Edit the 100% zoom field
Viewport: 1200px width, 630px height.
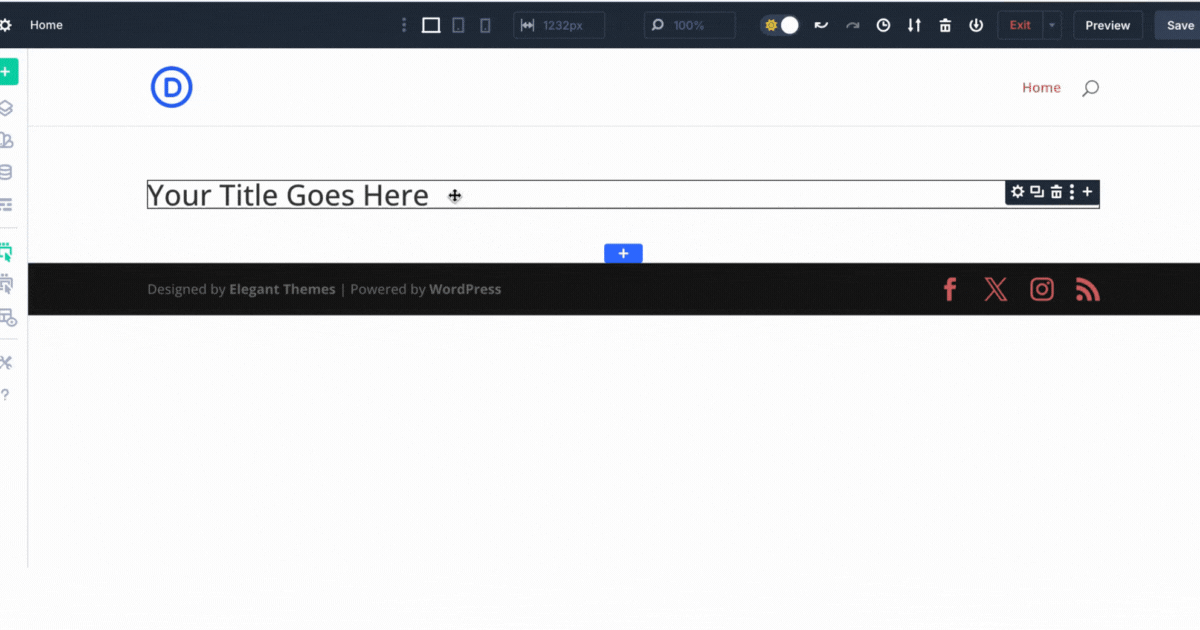690,25
